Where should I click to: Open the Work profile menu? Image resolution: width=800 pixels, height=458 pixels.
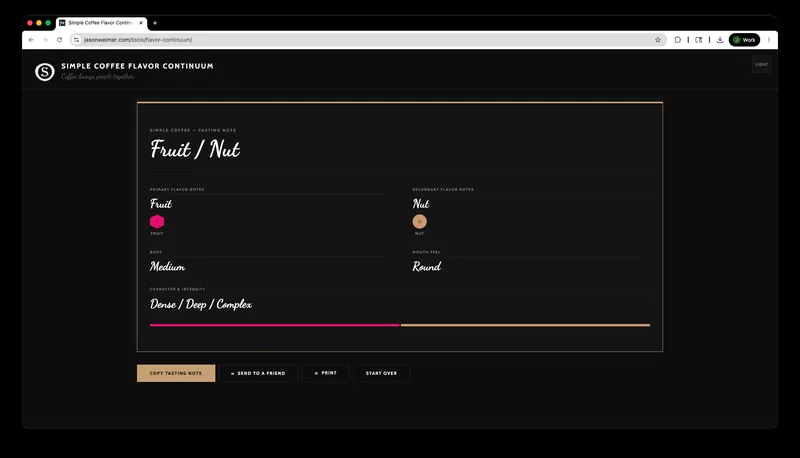pyautogui.click(x=744, y=40)
